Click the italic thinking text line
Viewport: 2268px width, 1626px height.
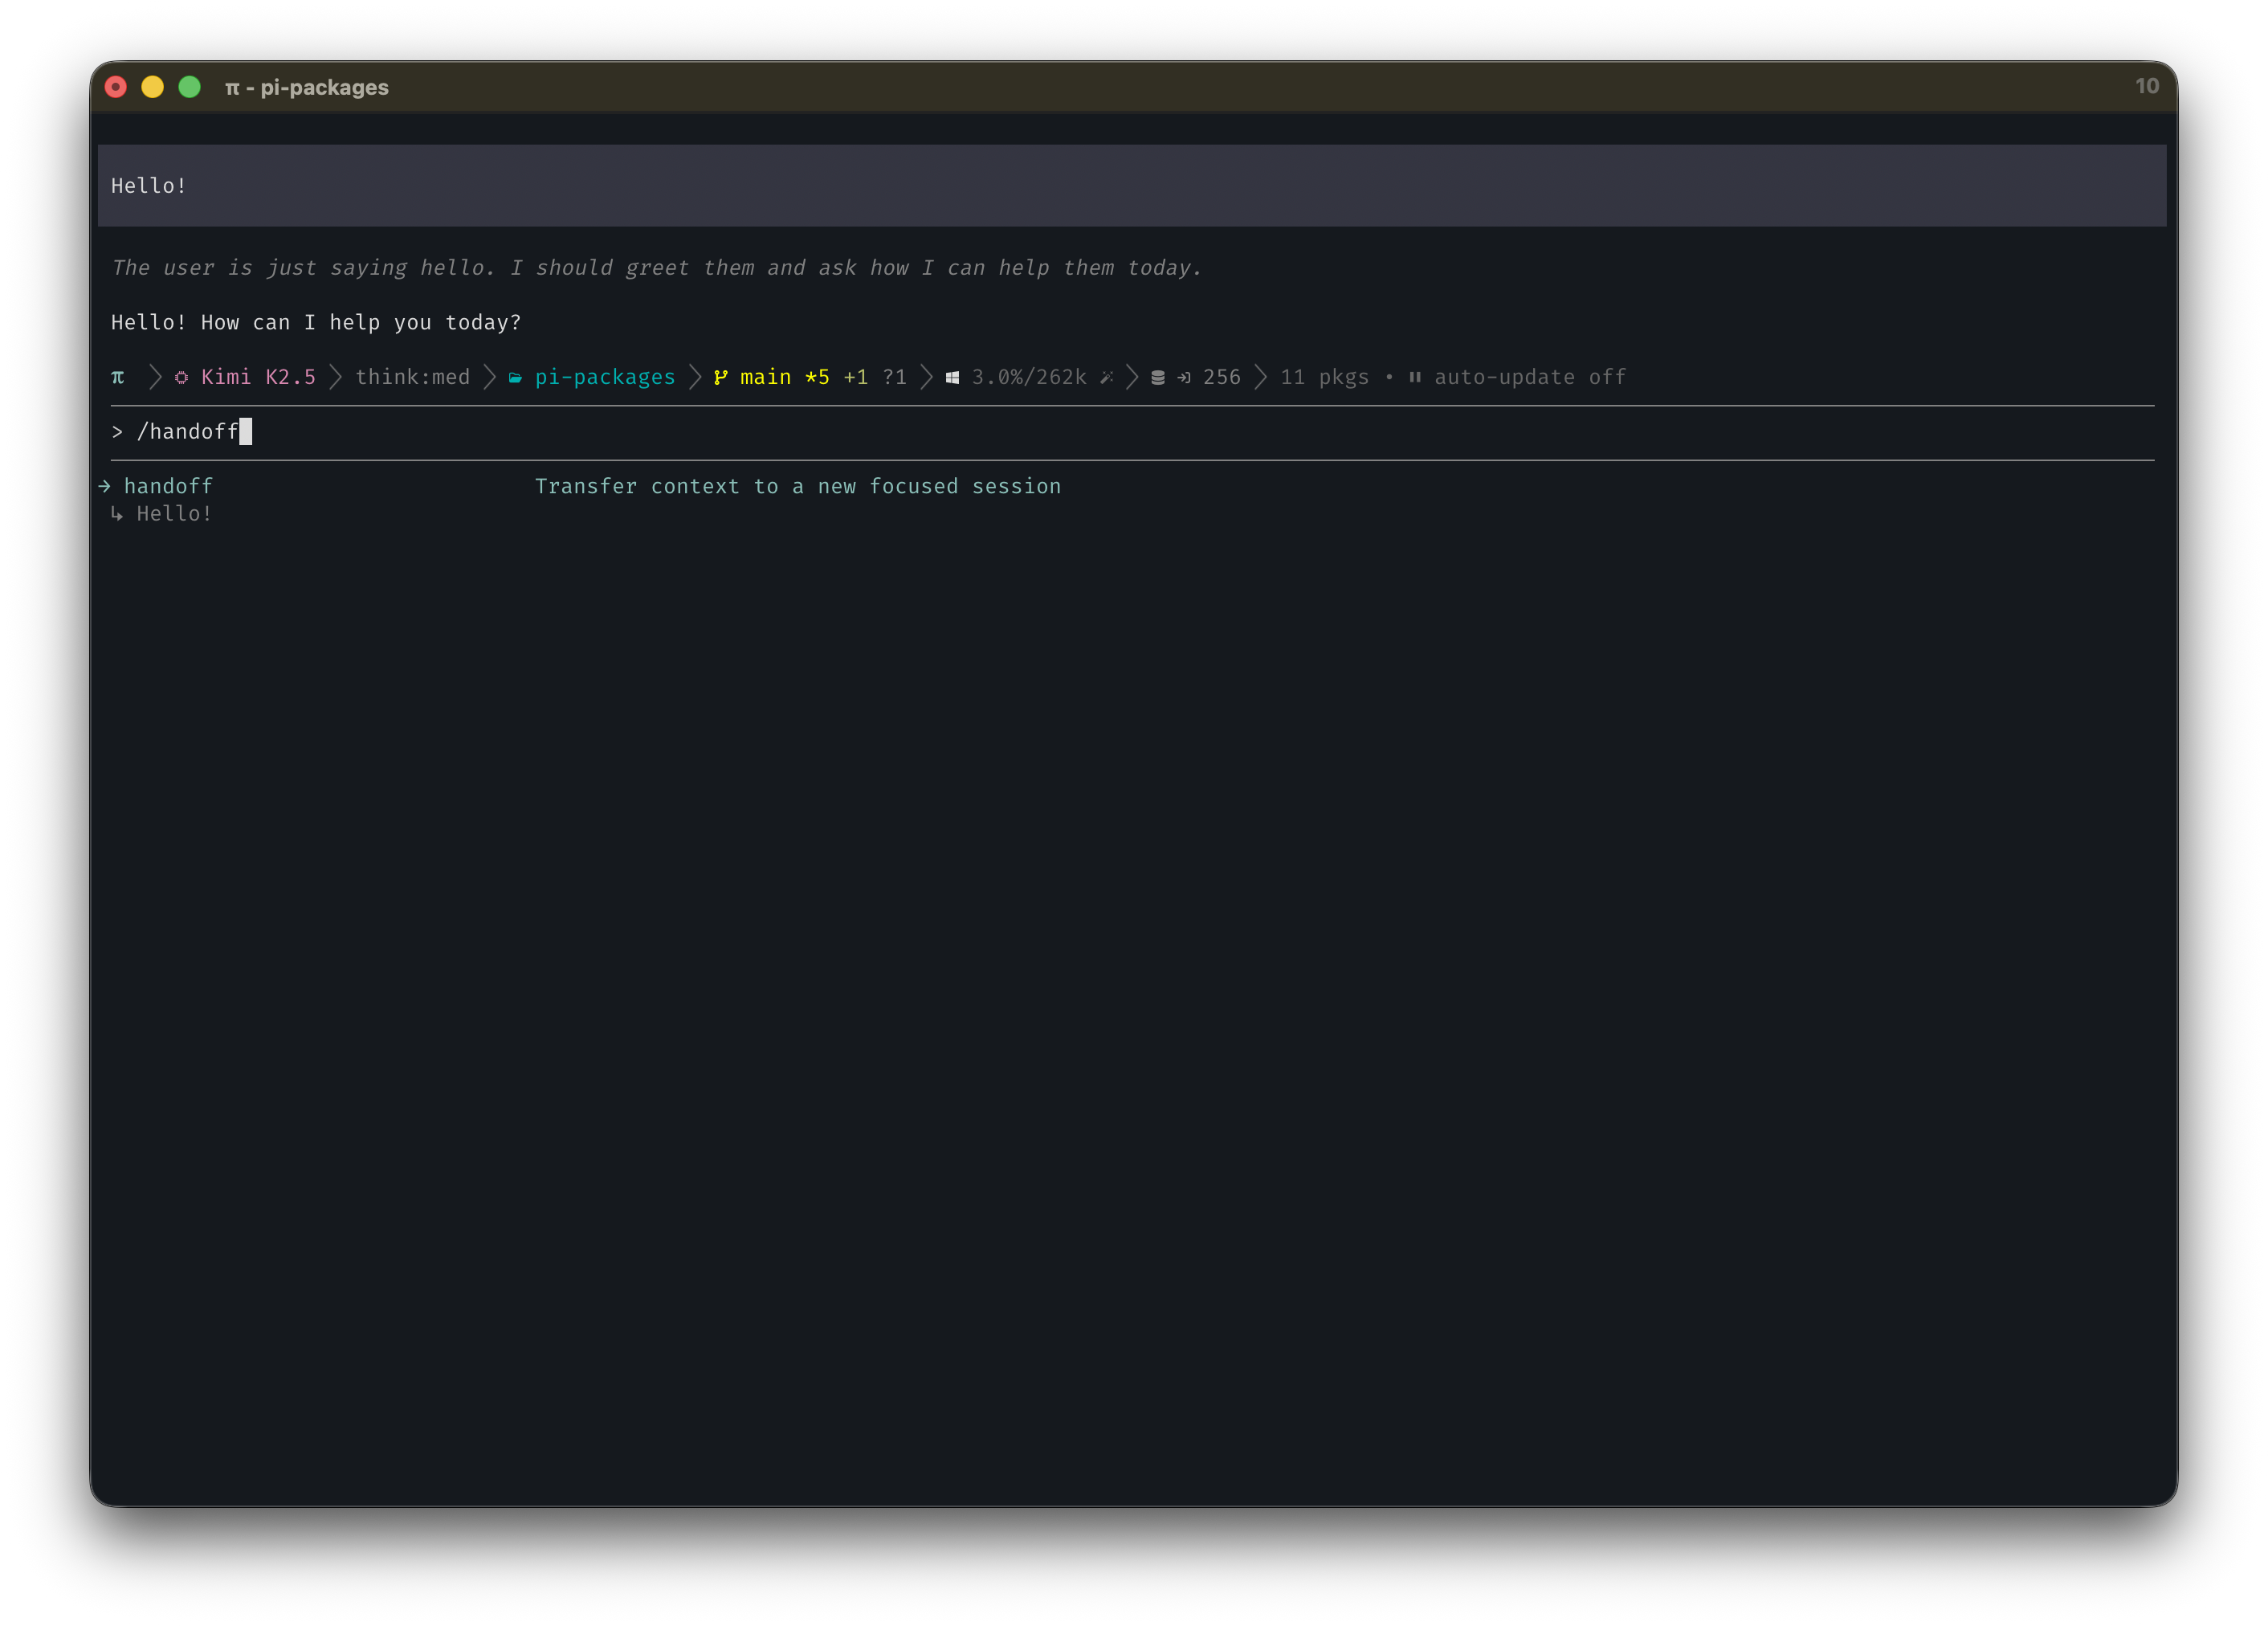pyautogui.click(x=656, y=268)
